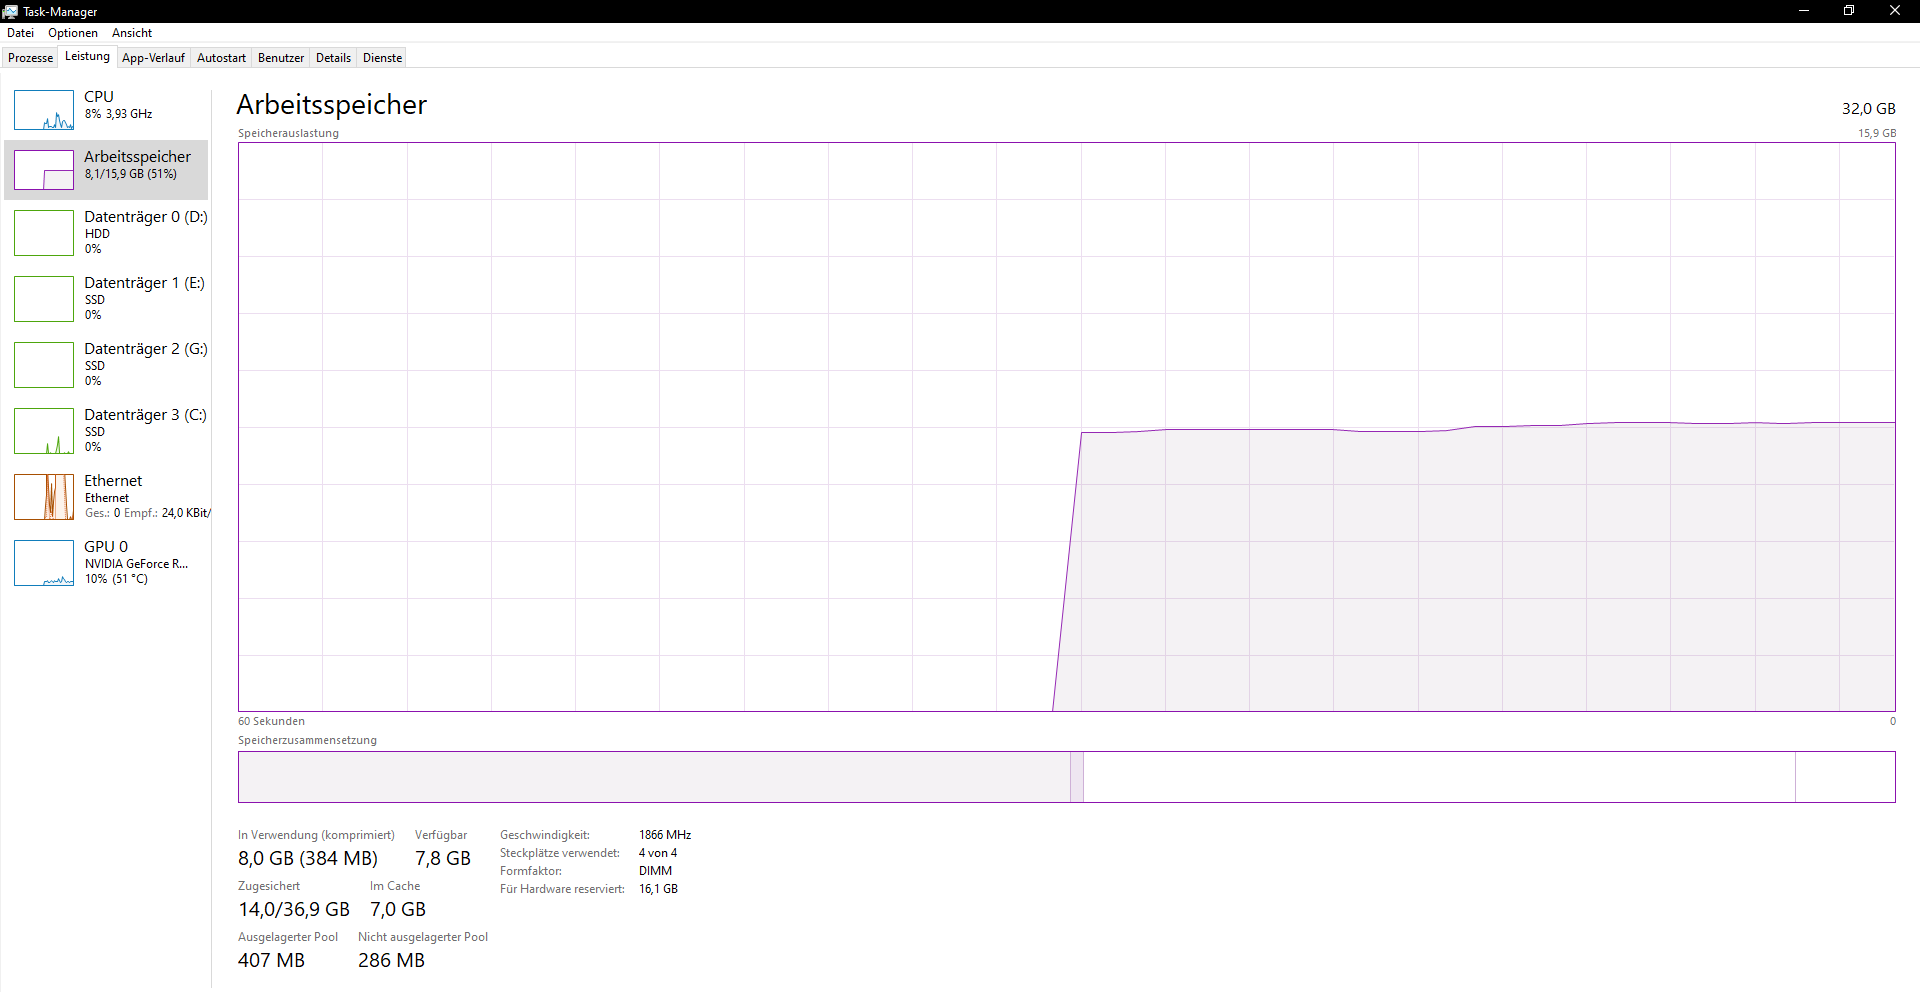
Task: Open Datenträger 3 (C:) SSD graph
Action: click(x=44, y=430)
